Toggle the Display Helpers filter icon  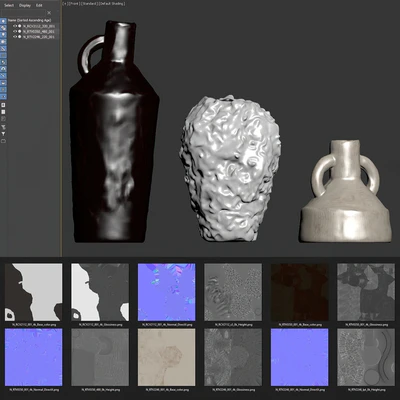pos(3,48)
